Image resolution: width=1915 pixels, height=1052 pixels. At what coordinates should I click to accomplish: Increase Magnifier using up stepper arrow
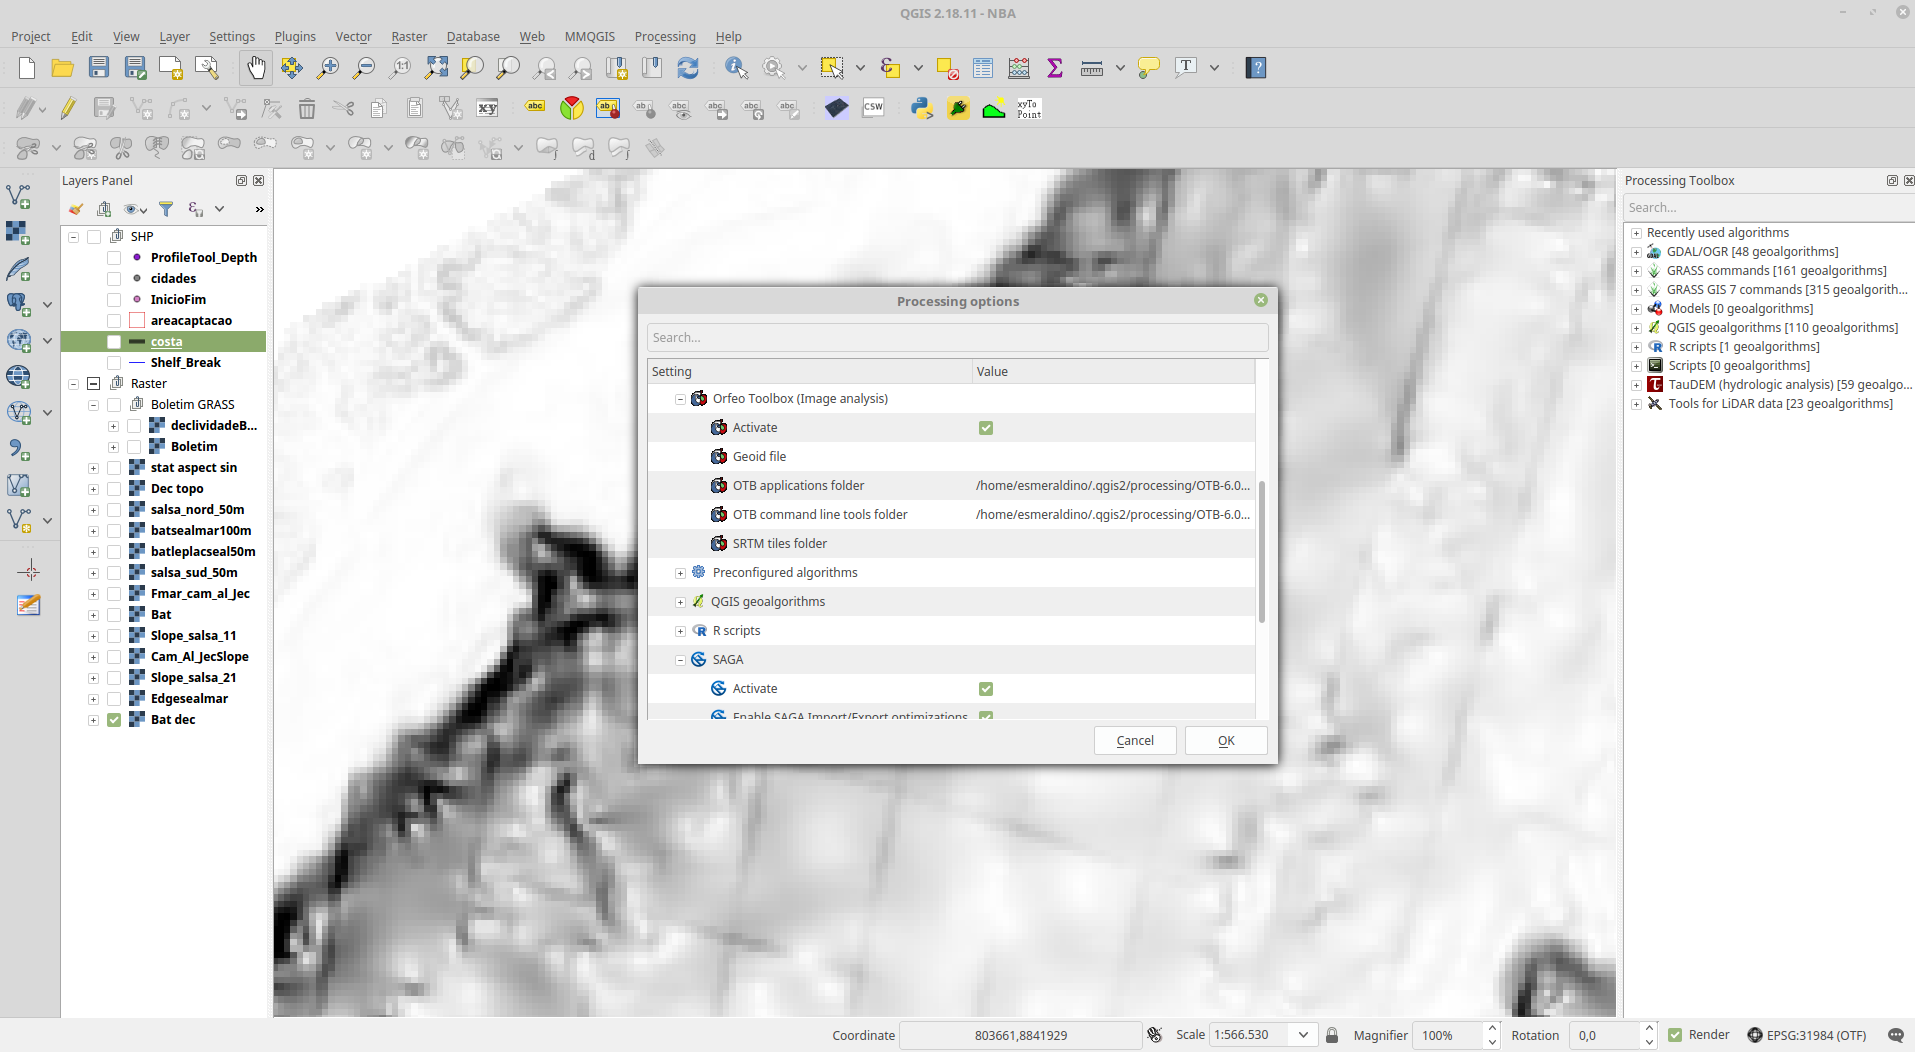(1492, 1029)
